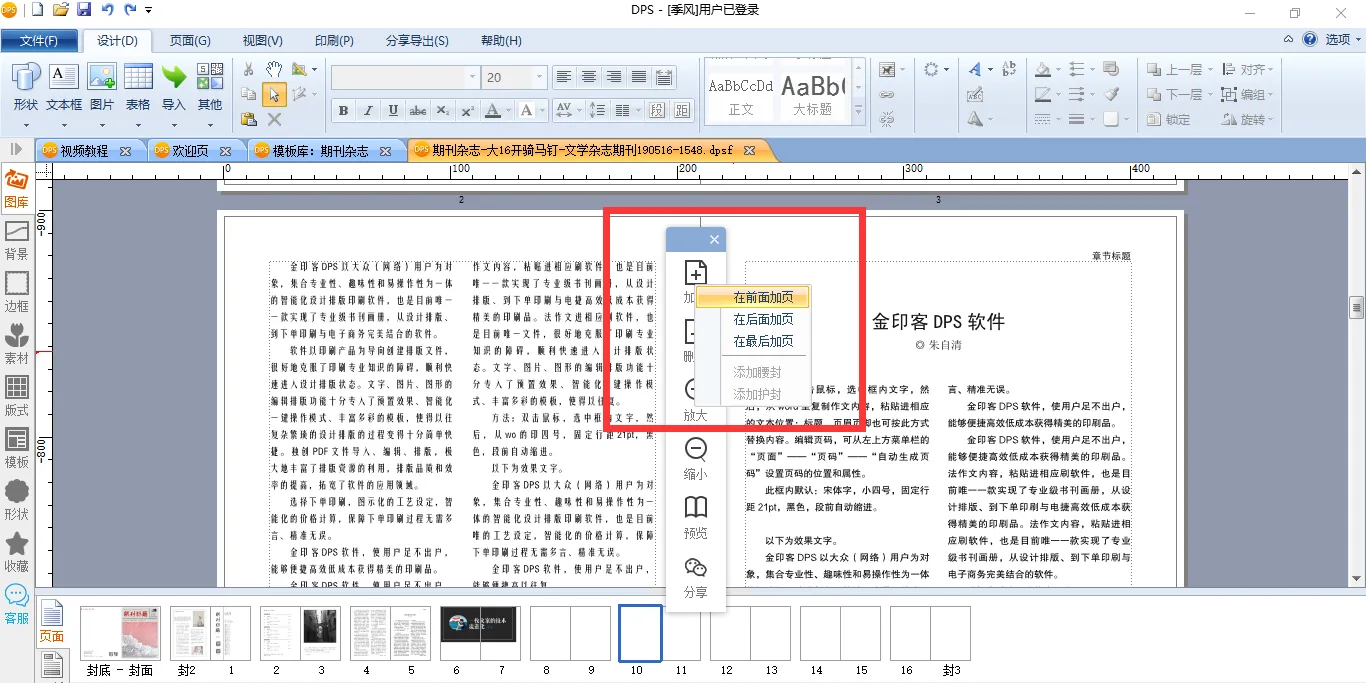Select the 封底 - 封面 cover thumbnail

(x=120, y=634)
